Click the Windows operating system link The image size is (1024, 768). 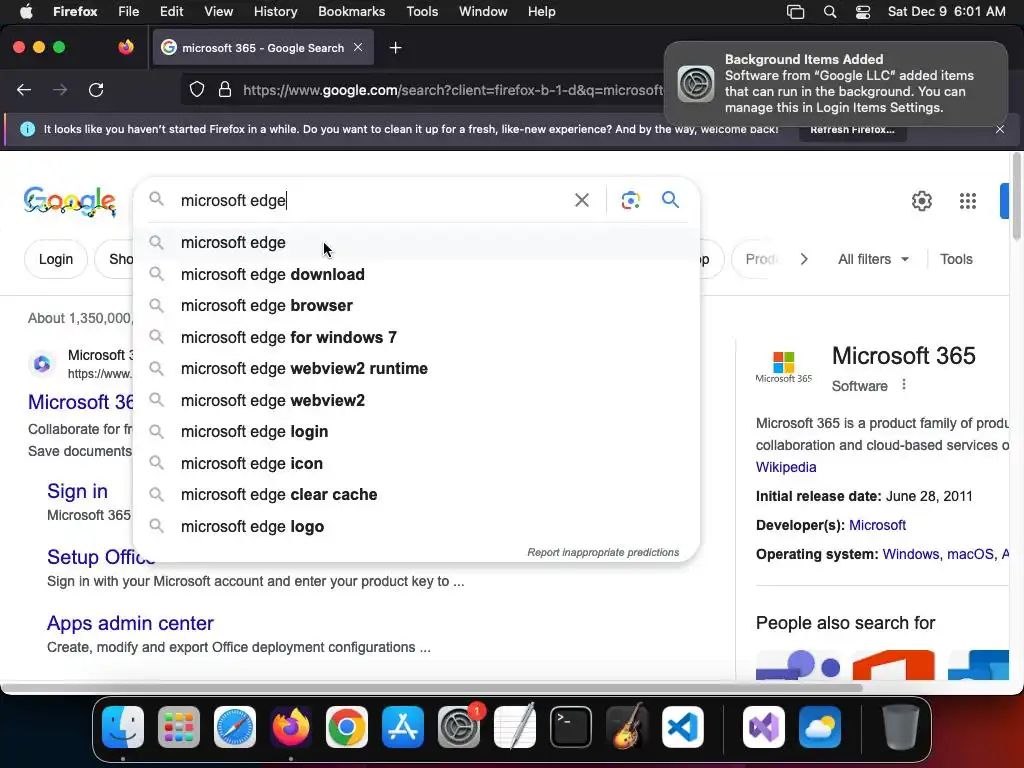(911, 554)
